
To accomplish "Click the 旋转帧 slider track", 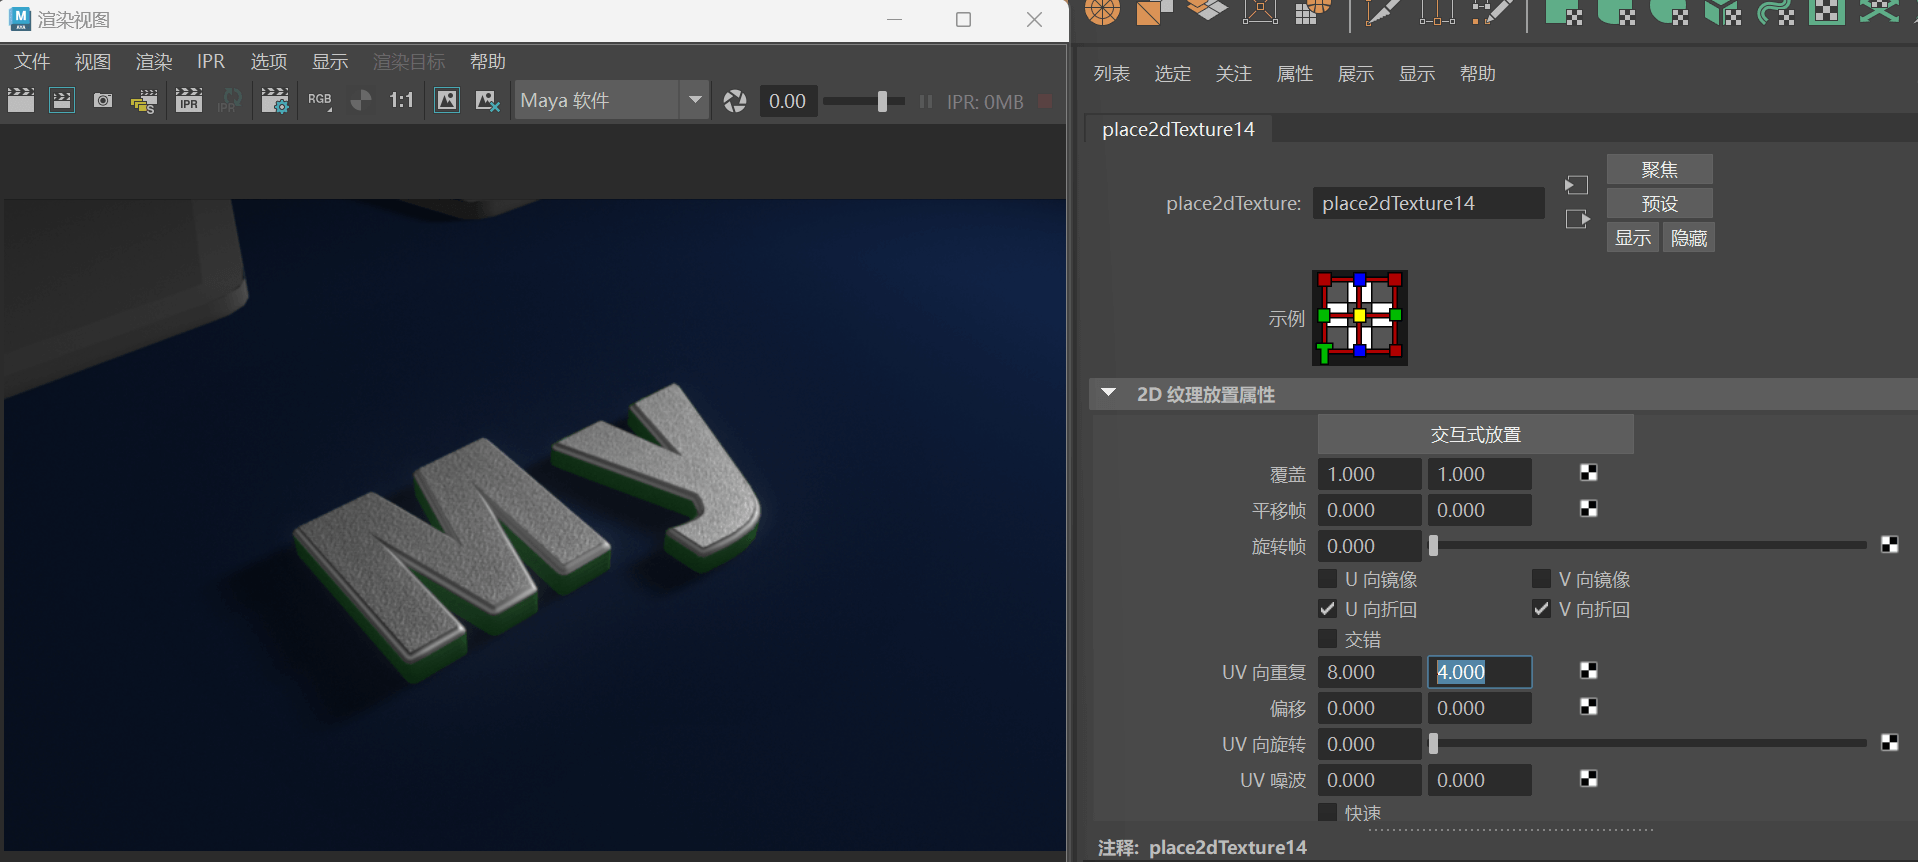I will pos(1650,546).
